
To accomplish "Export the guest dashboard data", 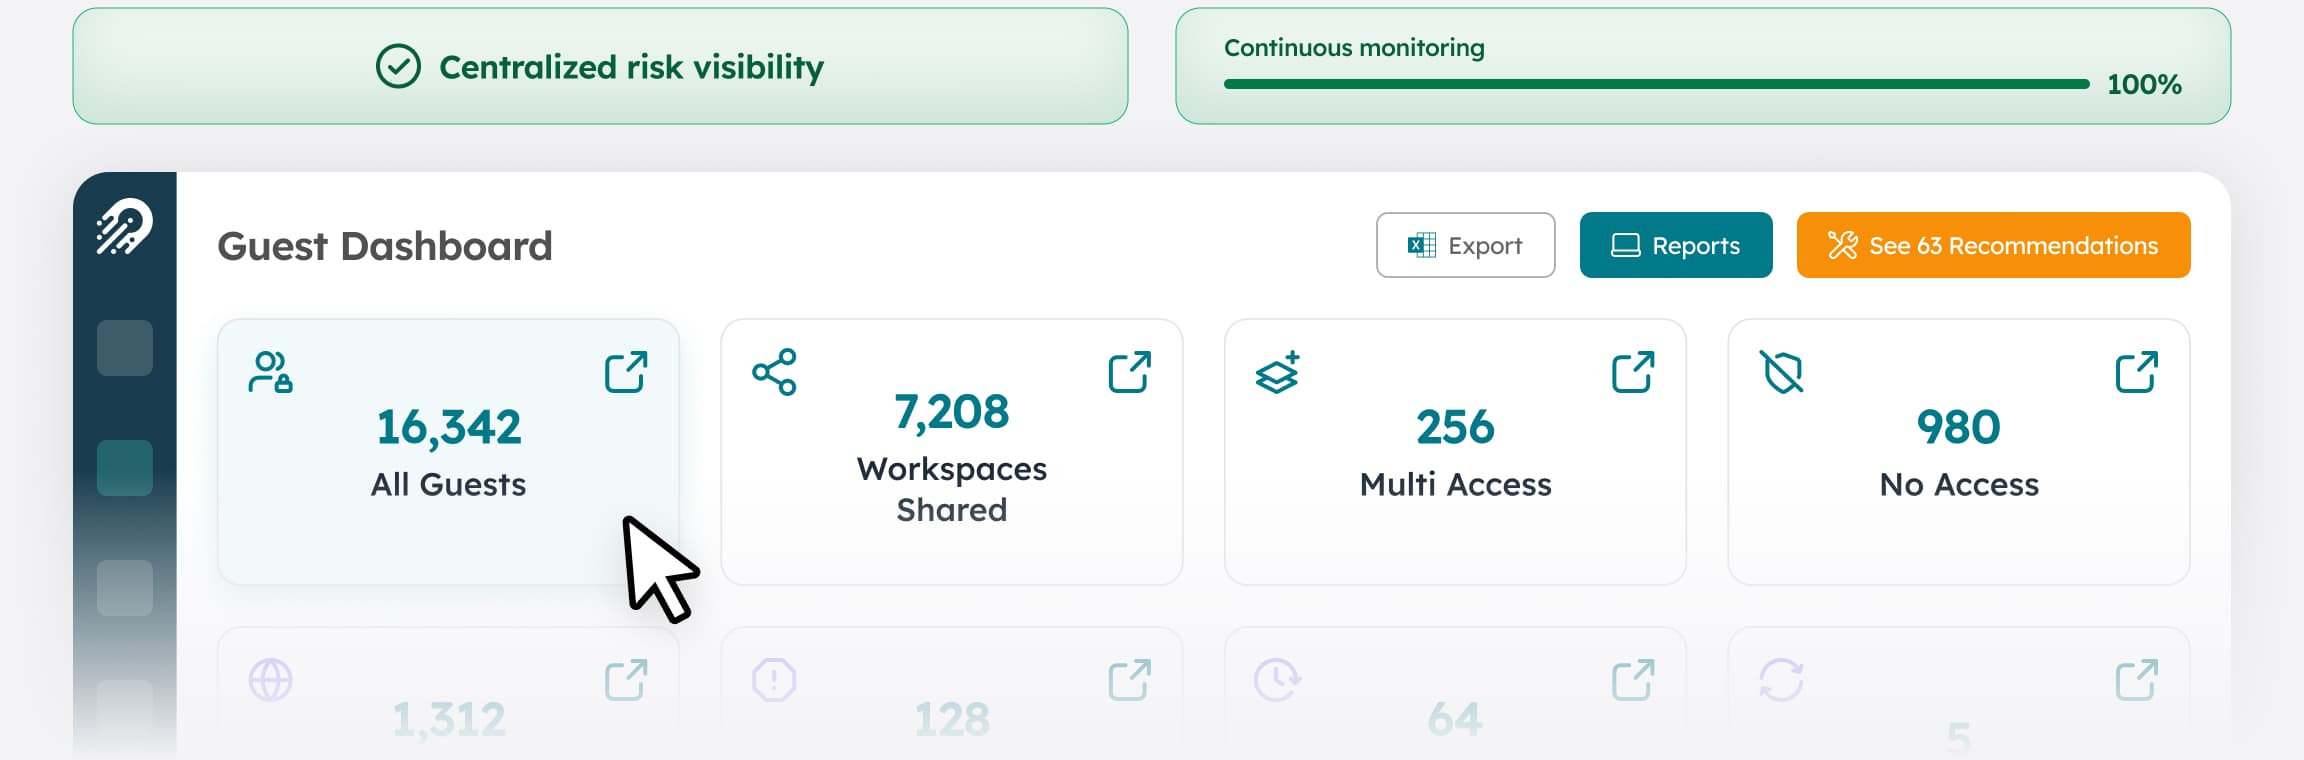I will [x=1465, y=245].
